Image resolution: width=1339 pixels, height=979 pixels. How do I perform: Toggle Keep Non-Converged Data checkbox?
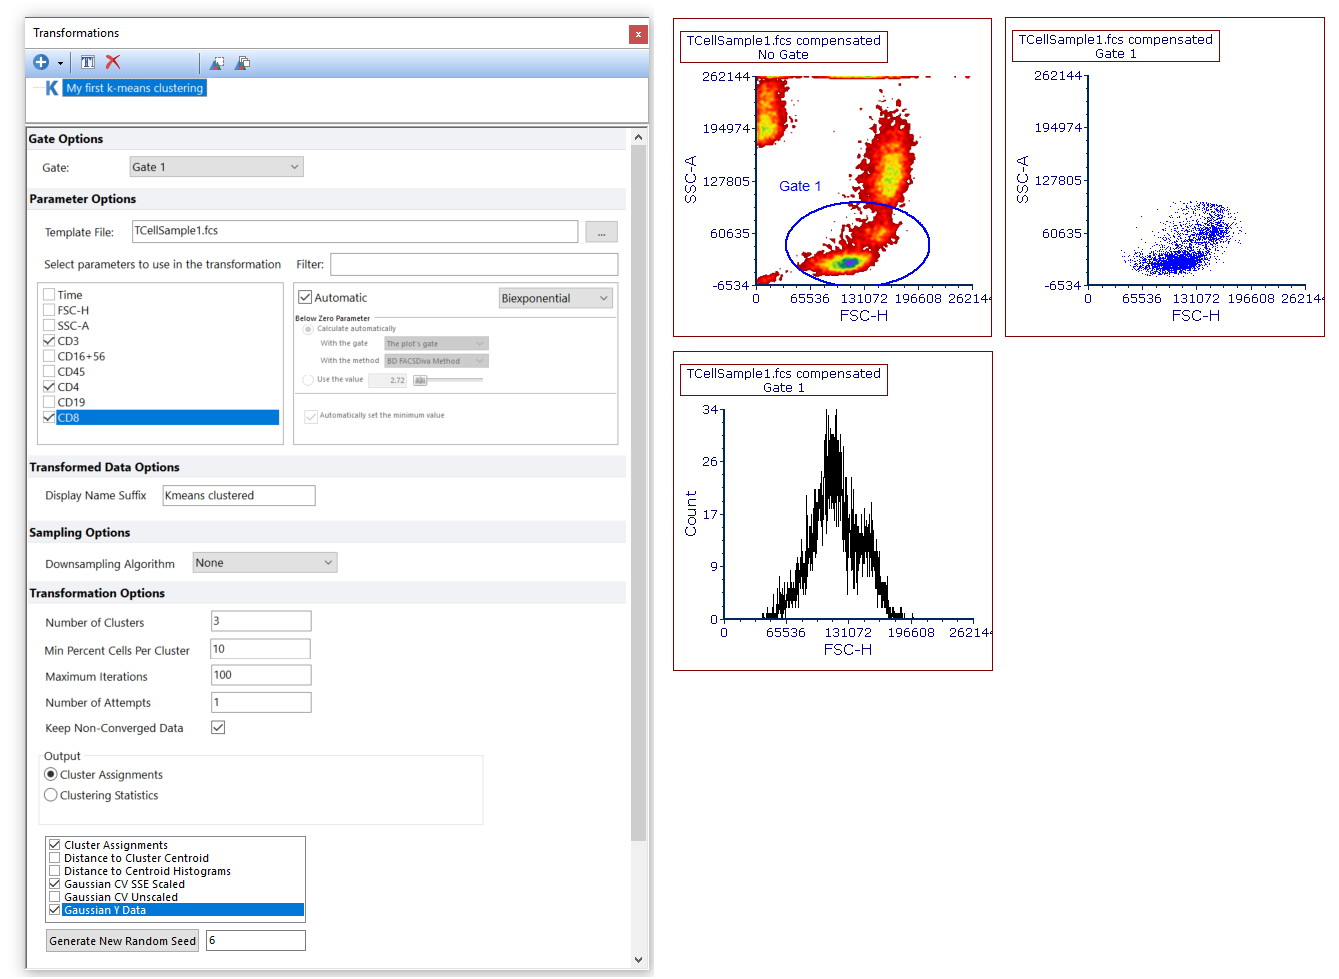[218, 727]
